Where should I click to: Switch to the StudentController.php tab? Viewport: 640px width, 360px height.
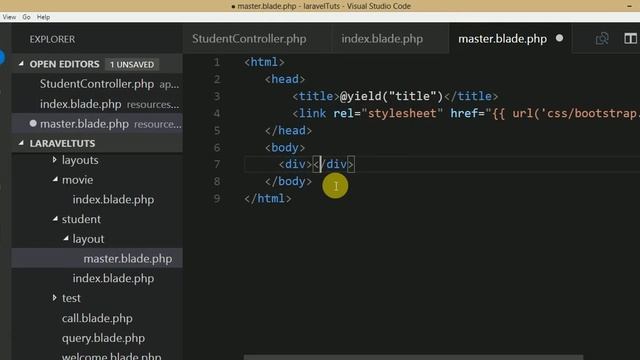pos(249,39)
